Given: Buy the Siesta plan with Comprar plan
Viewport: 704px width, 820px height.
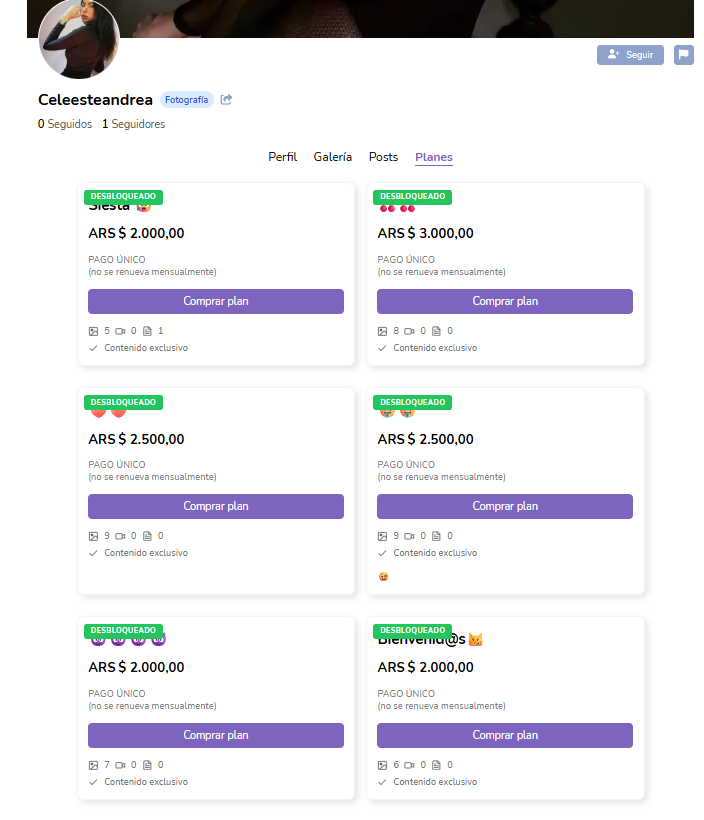Looking at the screenshot, I should coord(216,301).
